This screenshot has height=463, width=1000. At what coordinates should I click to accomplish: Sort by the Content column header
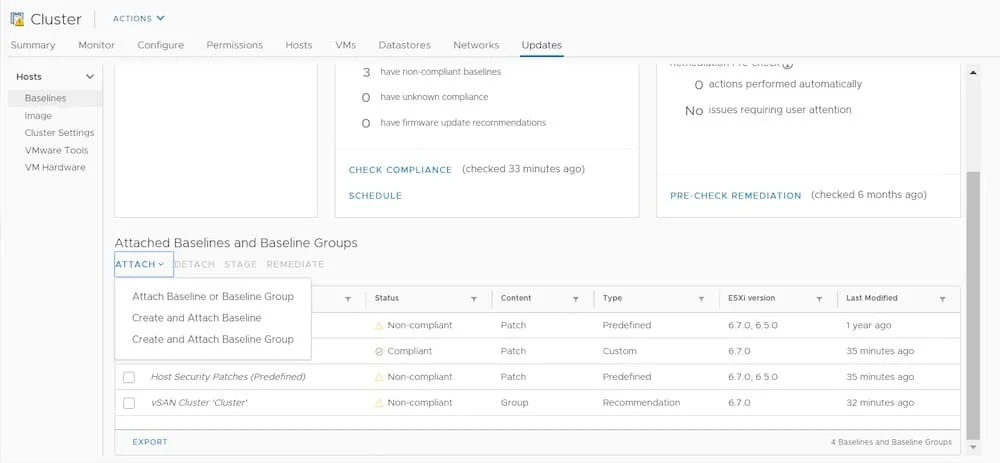point(516,298)
